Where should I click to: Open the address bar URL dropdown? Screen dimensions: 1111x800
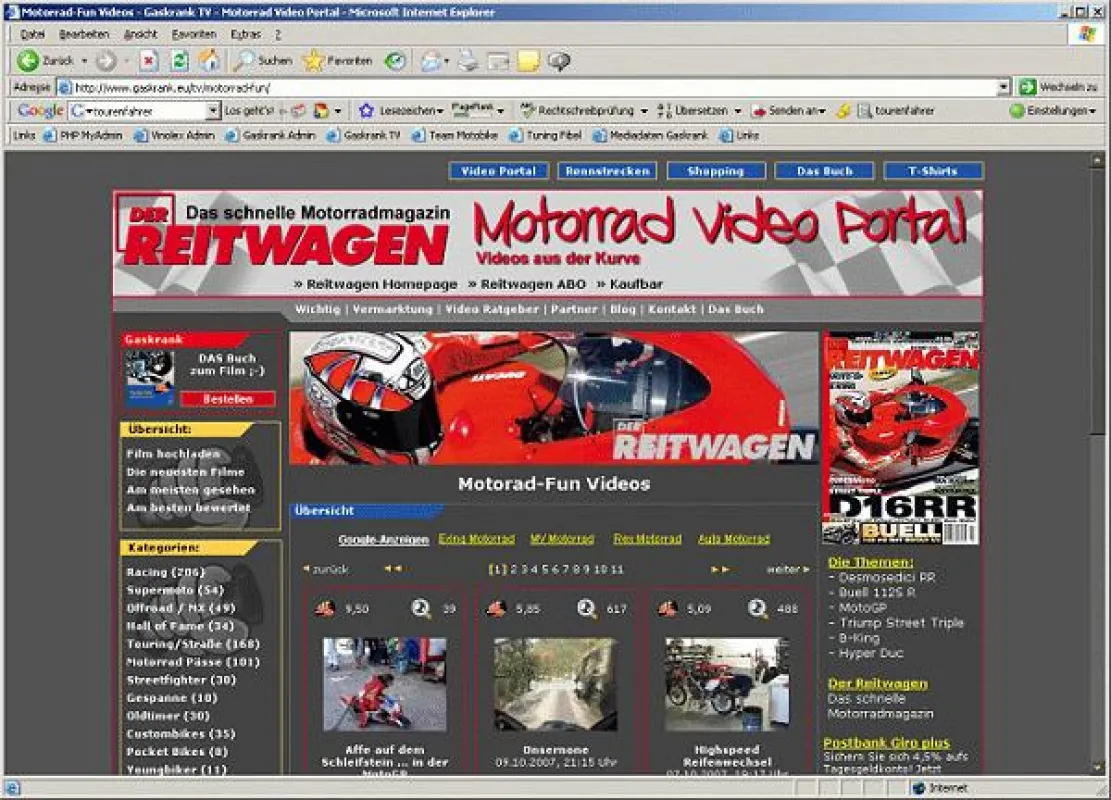[1003, 87]
